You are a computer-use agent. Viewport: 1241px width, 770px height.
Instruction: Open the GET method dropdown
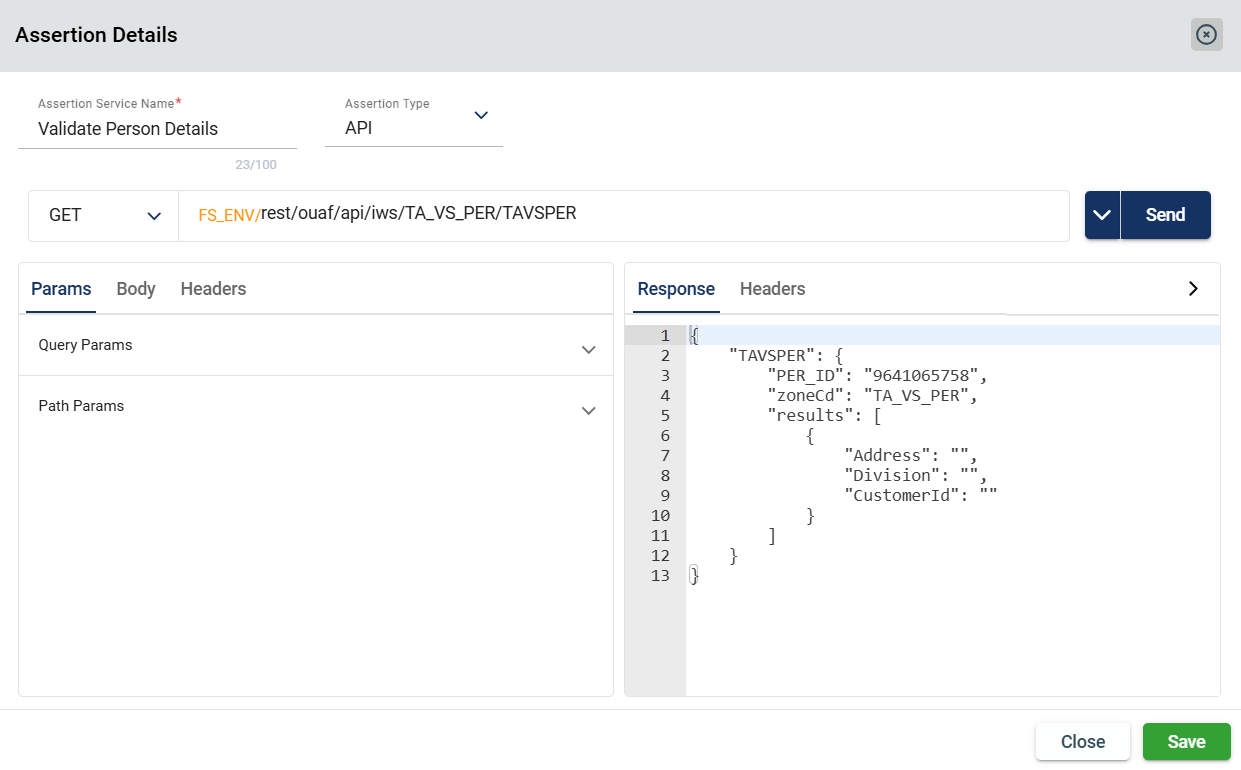(103, 215)
